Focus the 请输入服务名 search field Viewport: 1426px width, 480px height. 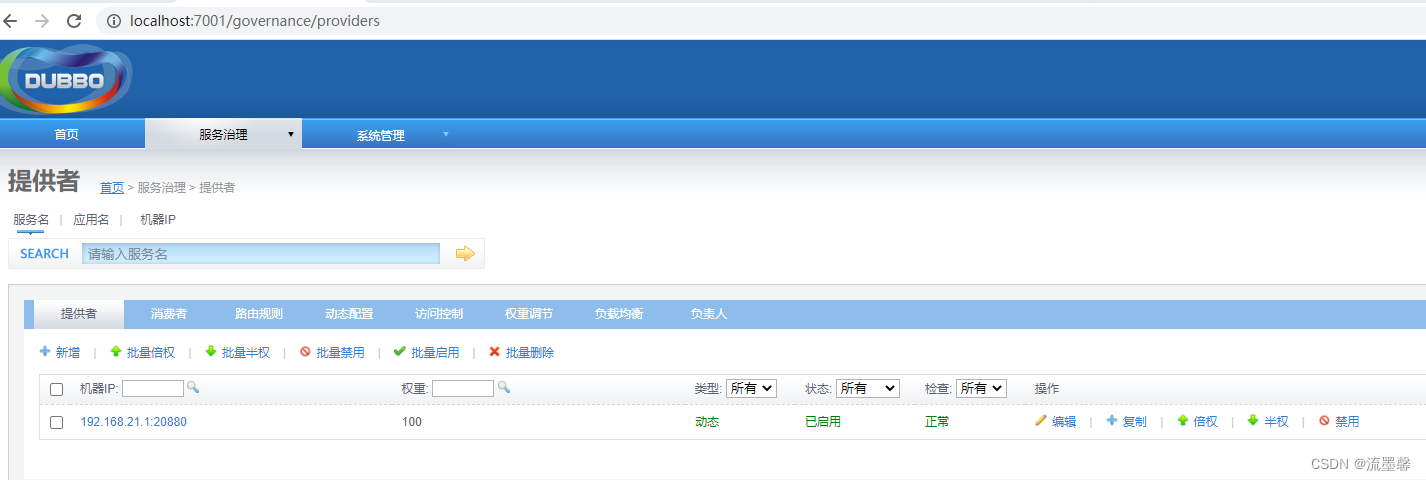(x=261, y=254)
